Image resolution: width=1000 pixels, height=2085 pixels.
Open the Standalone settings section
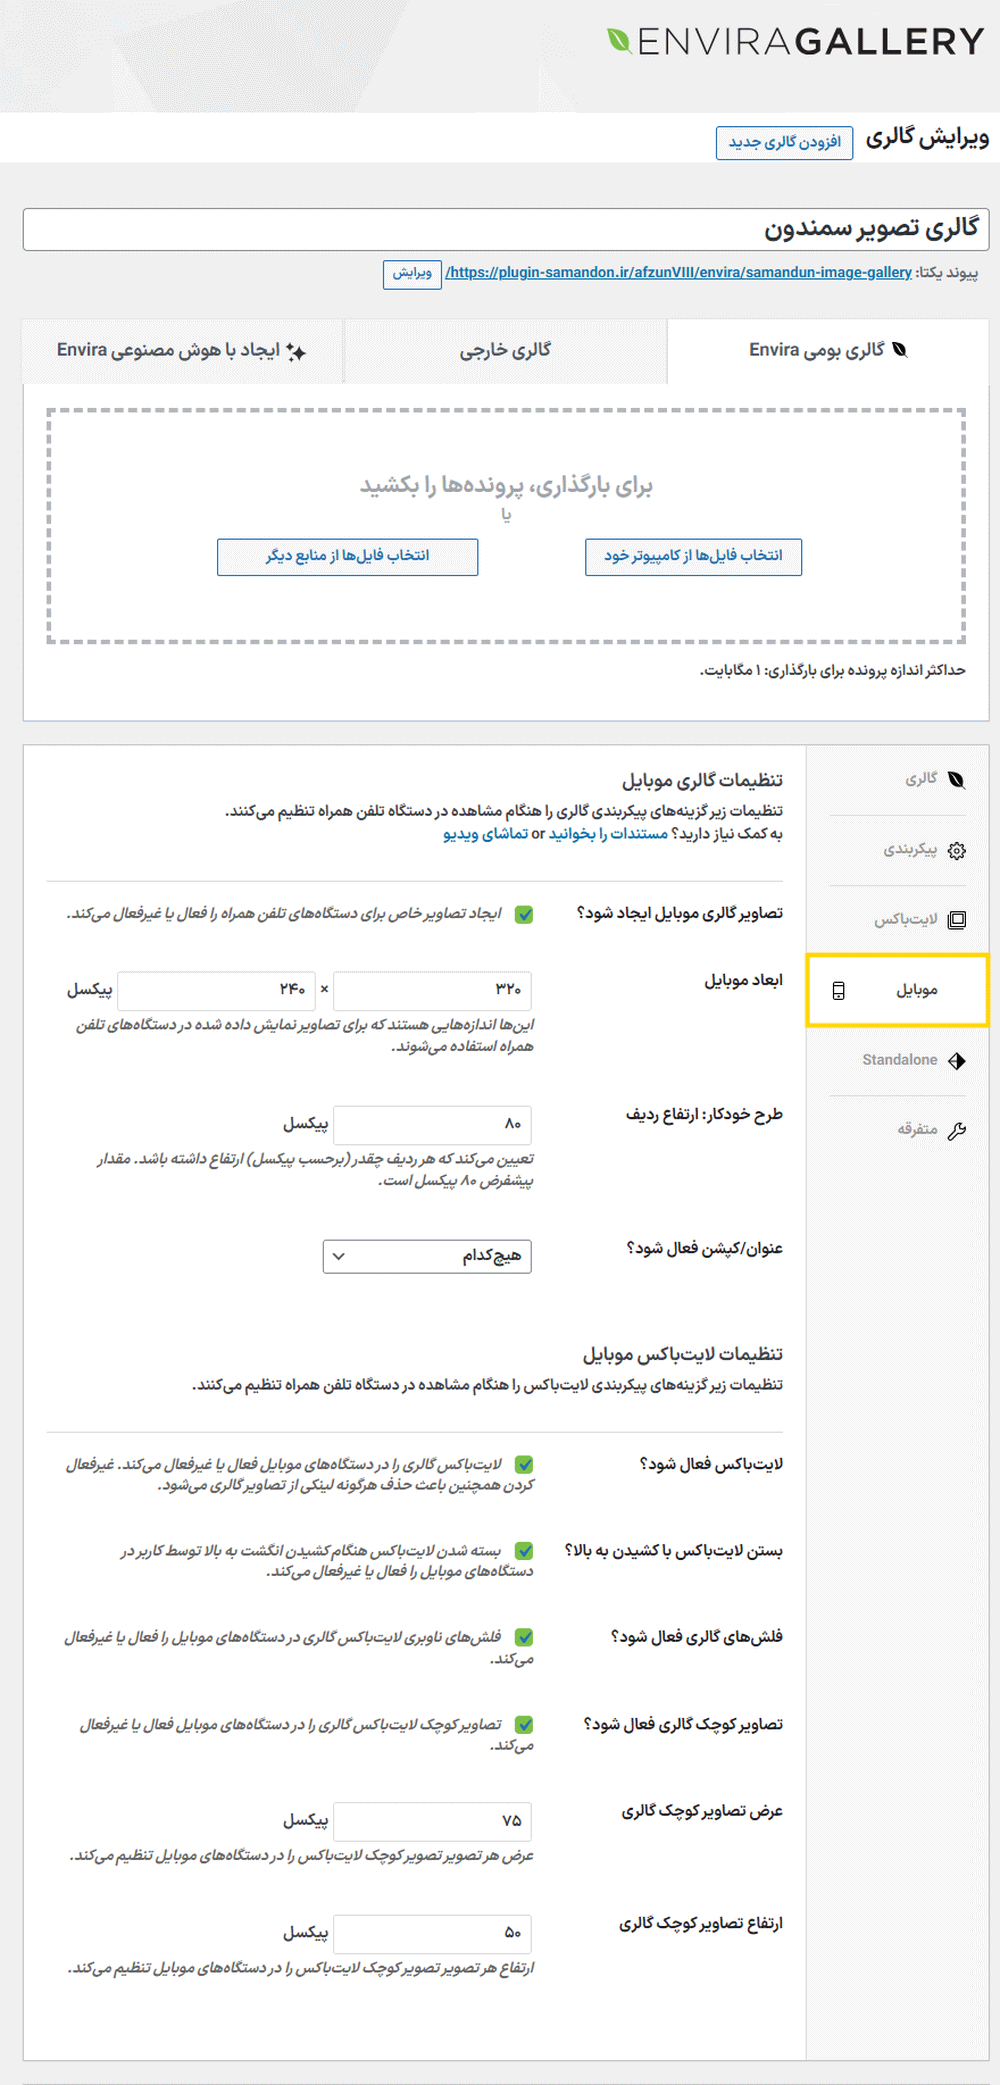tap(898, 1060)
